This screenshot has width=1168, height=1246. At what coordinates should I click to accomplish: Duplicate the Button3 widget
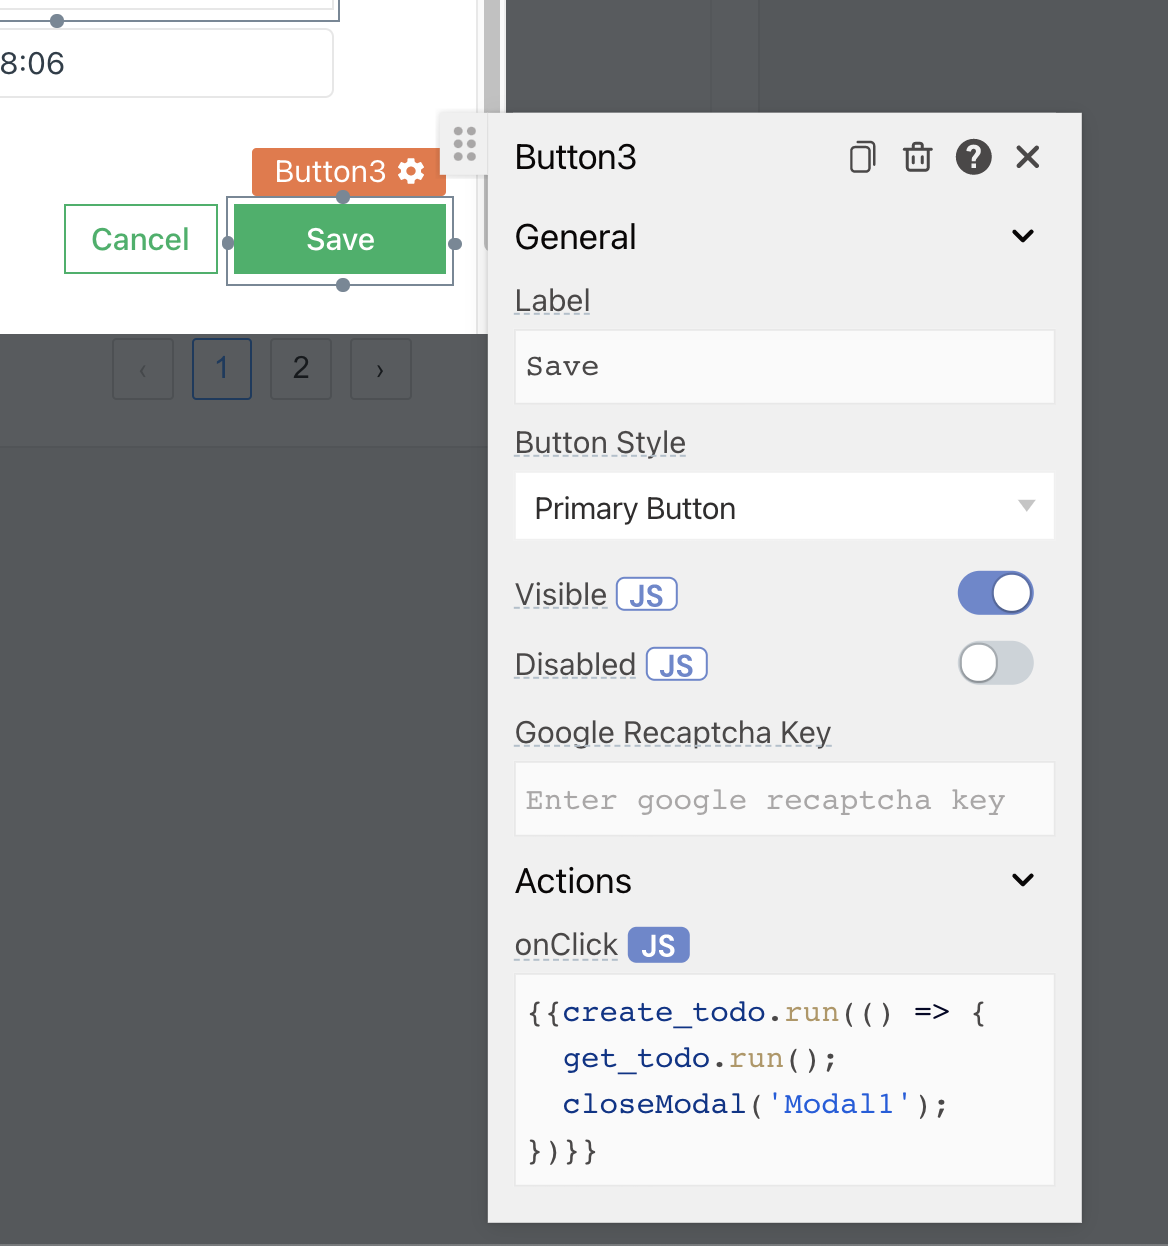click(x=861, y=157)
